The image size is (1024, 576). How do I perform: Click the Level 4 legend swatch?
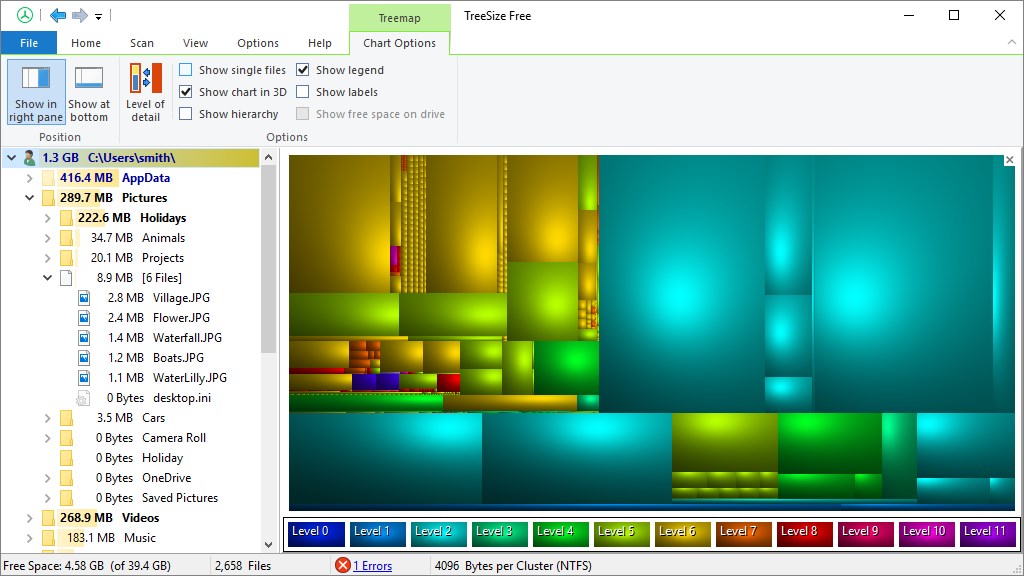click(x=560, y=534)
